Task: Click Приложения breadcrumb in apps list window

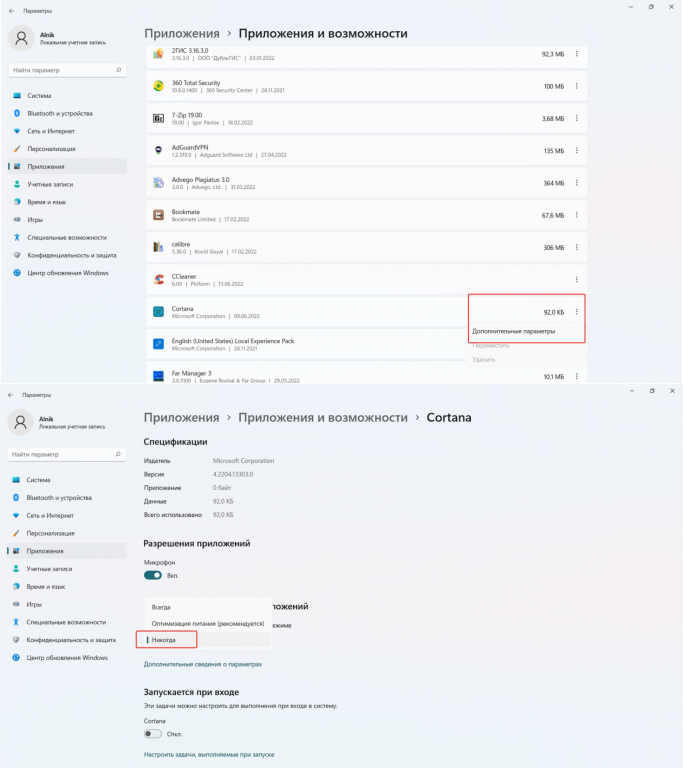Action: pyautogui.click(x=182, y=33)
